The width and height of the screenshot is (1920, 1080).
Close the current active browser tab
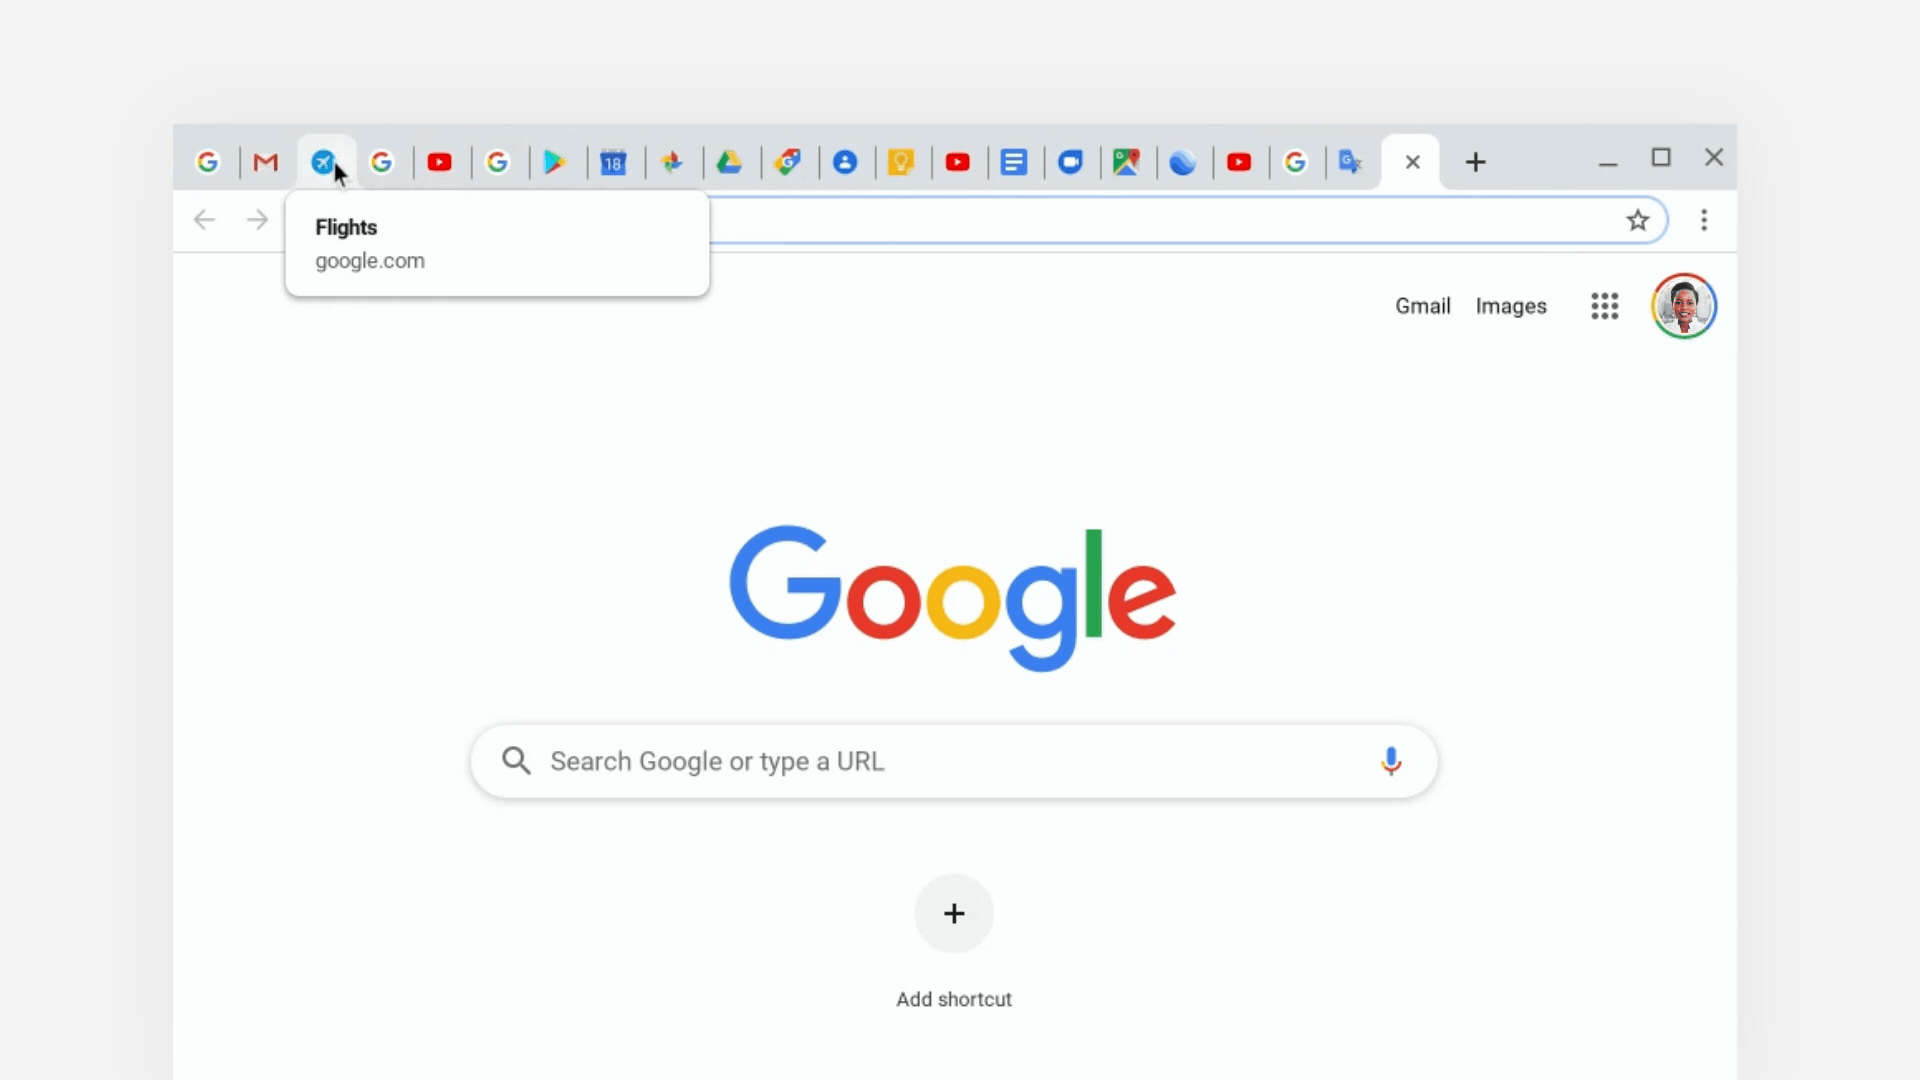pyautogui.click(x=1412, y=161)
